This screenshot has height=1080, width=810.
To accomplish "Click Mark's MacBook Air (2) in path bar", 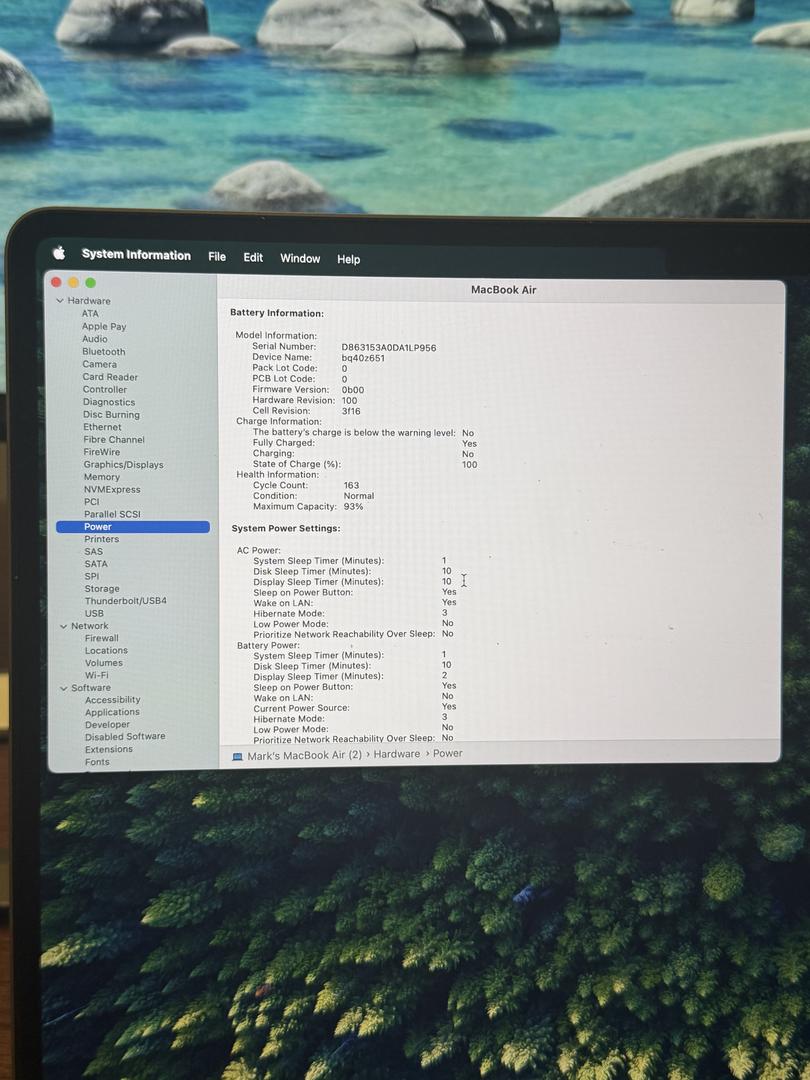I will [x=304, y=756].
